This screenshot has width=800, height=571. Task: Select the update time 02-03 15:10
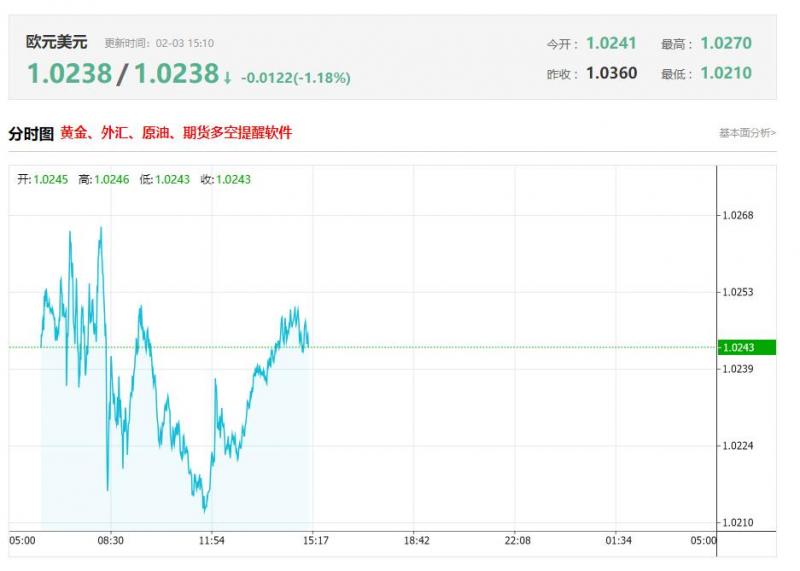[185, 43]
